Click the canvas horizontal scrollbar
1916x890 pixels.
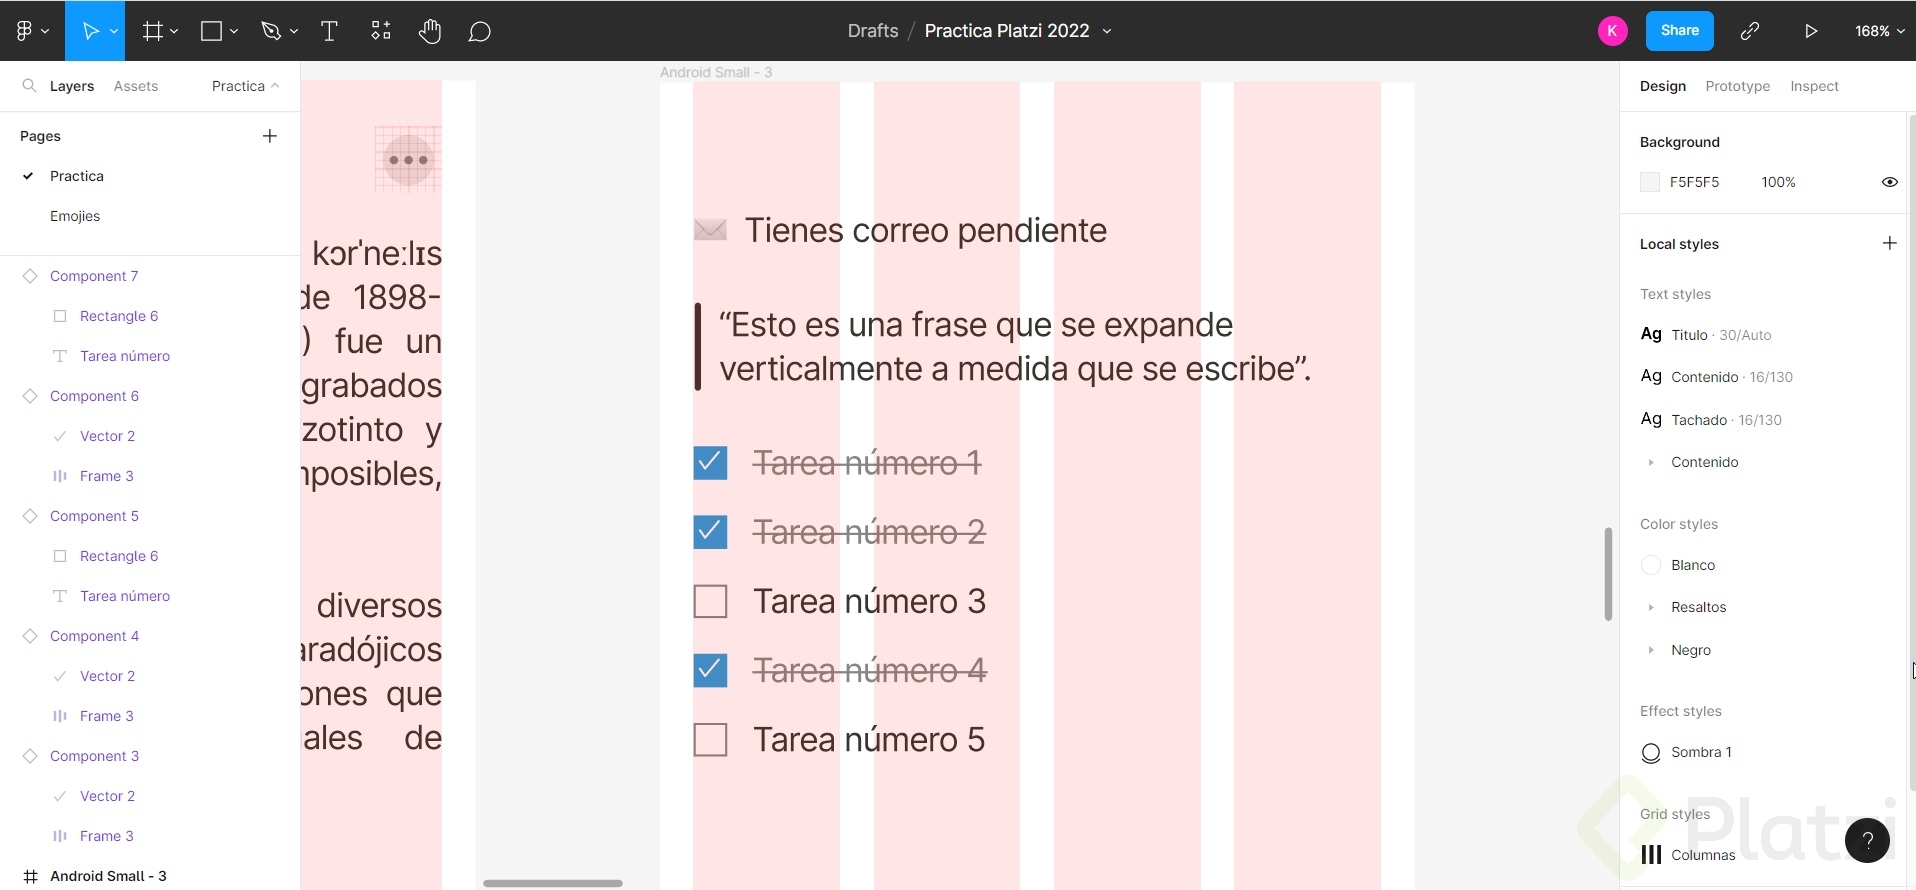point(553,883)
